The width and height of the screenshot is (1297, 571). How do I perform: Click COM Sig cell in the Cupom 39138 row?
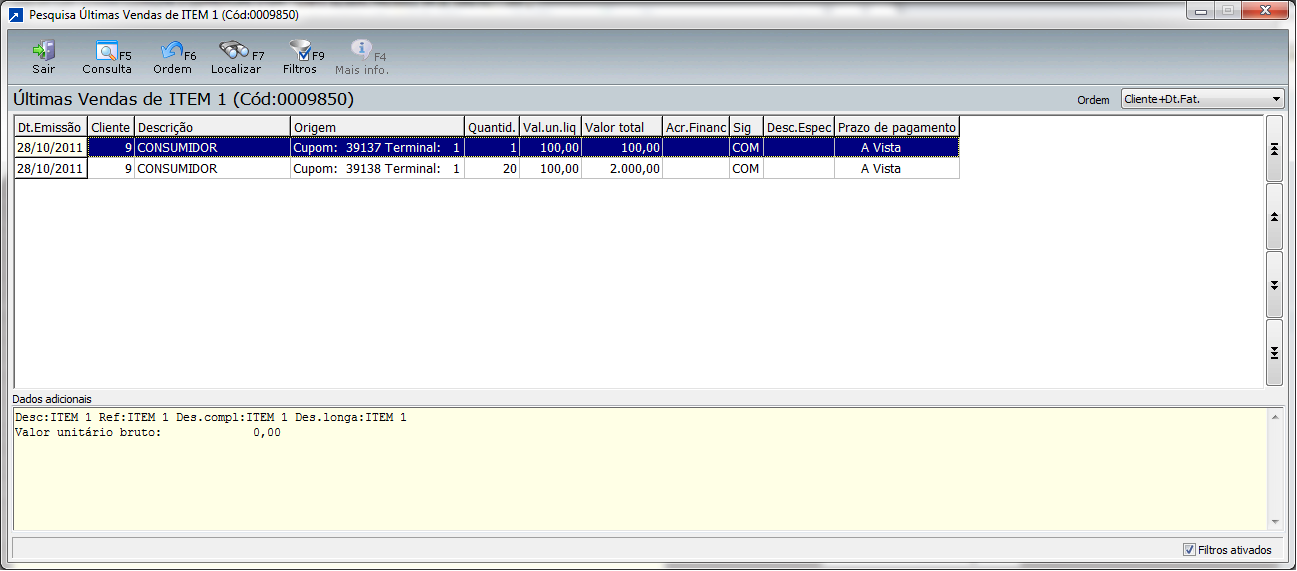746,169
